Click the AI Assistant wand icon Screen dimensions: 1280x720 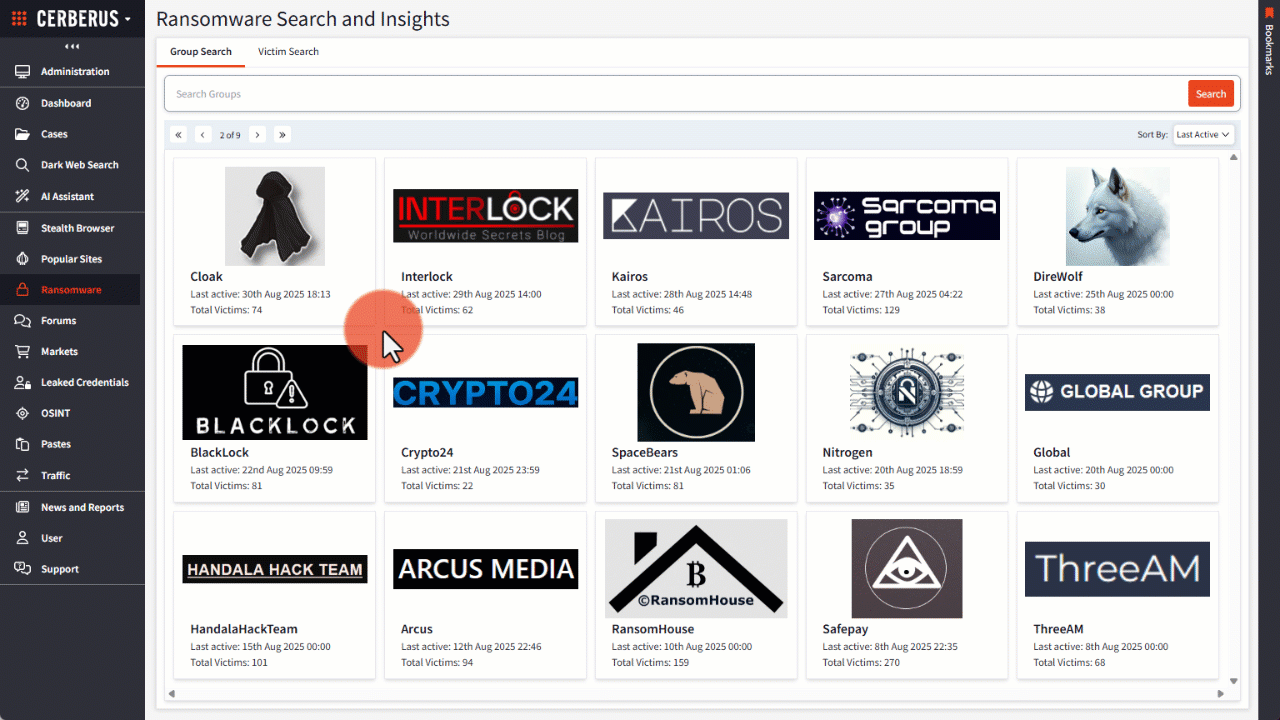pyautogui.click(x=22, y=196)
